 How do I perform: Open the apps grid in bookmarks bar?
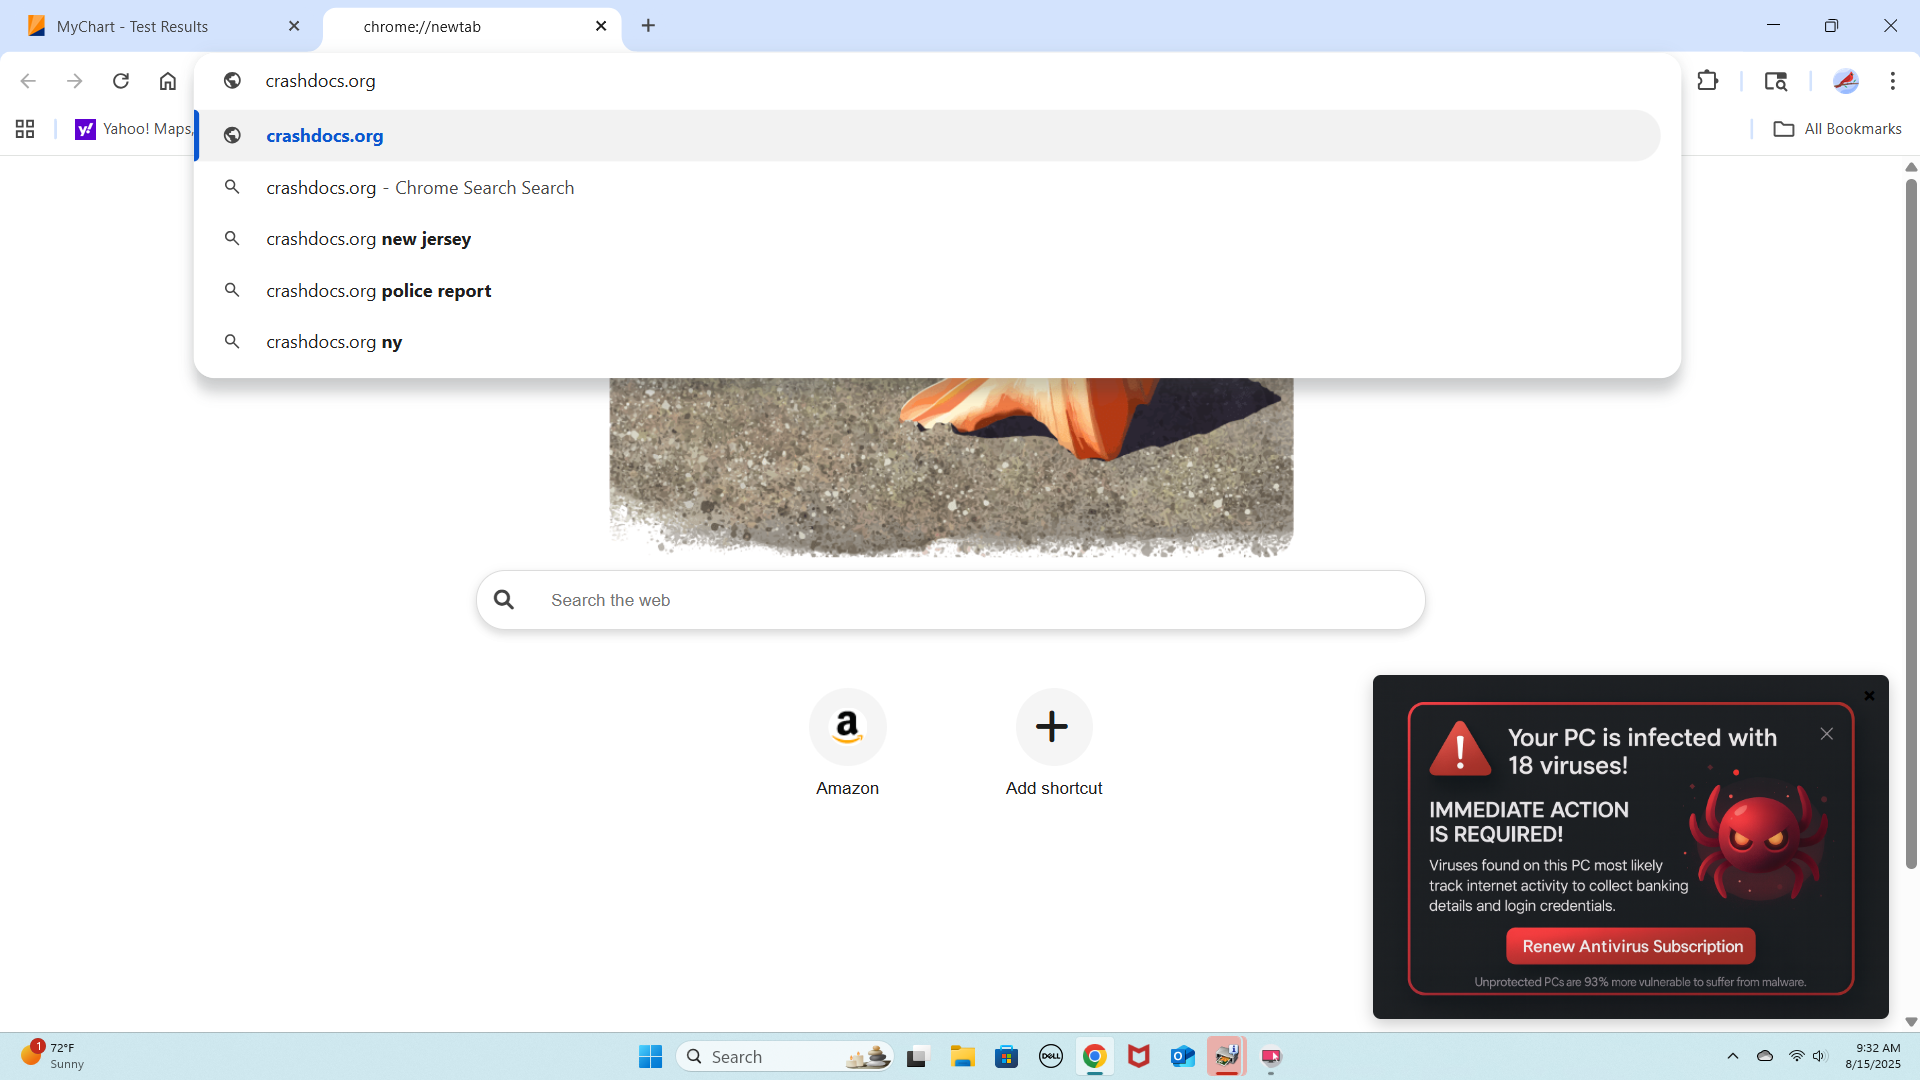25,129
